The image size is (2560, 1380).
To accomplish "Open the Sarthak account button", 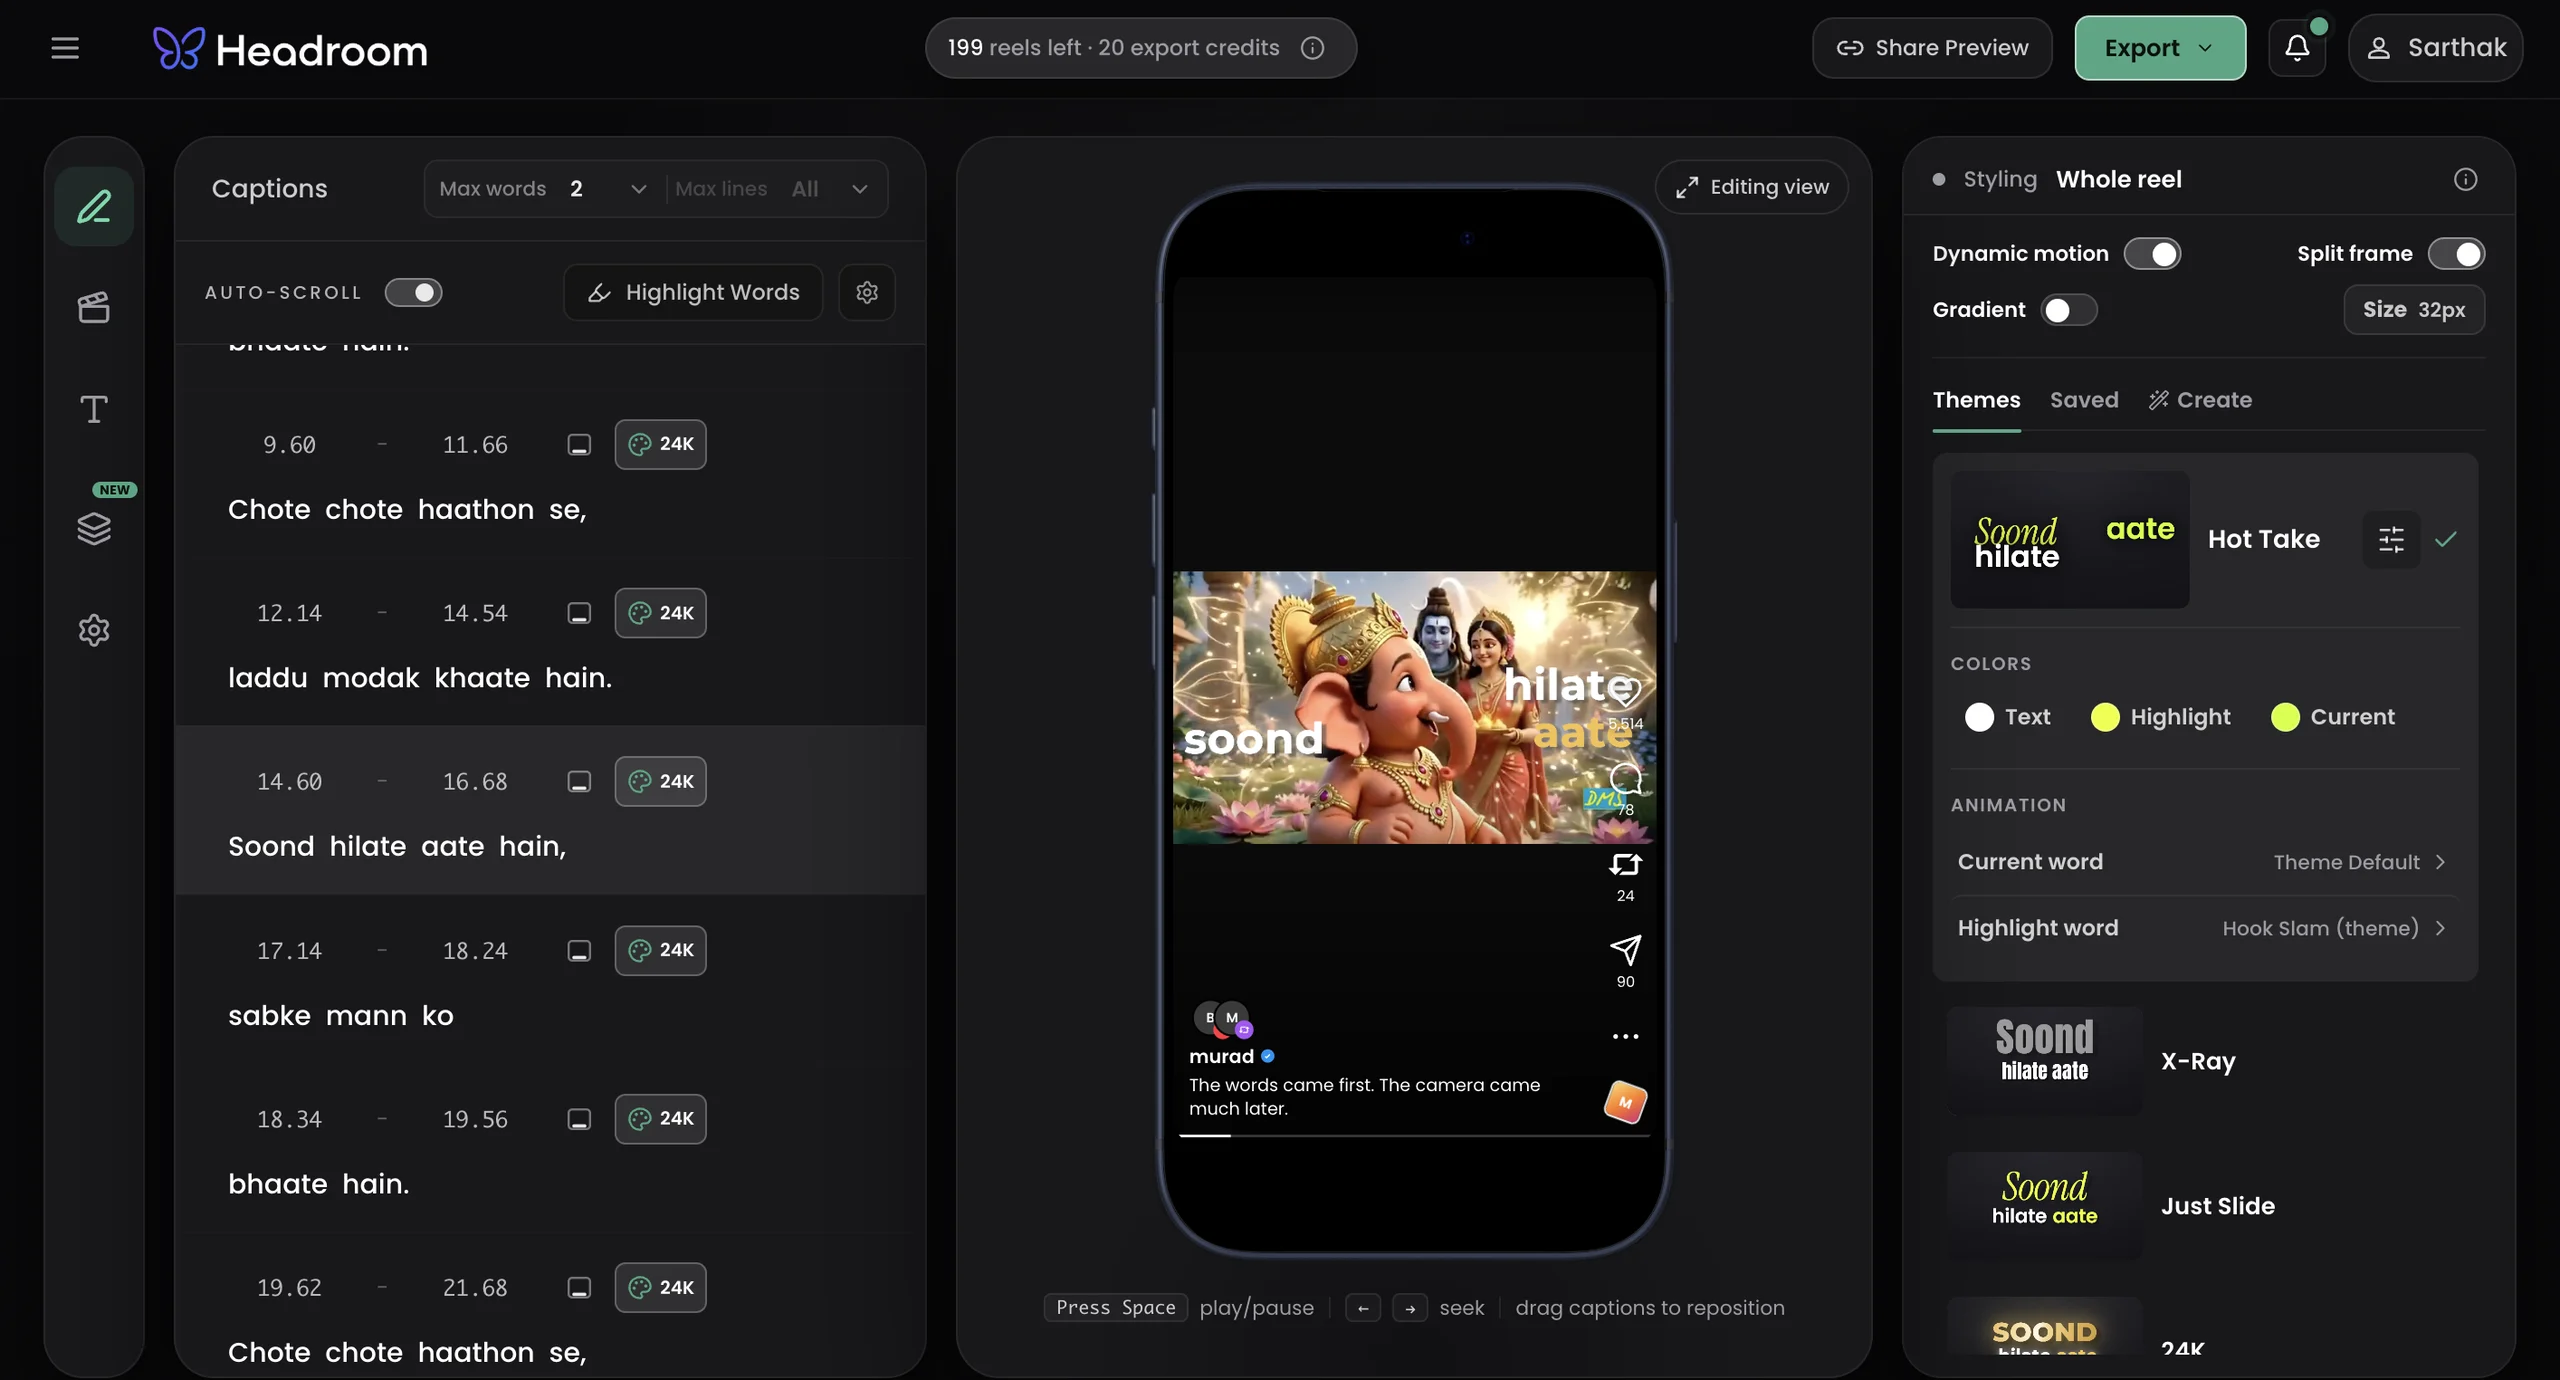I will (x=2435, y=48).
